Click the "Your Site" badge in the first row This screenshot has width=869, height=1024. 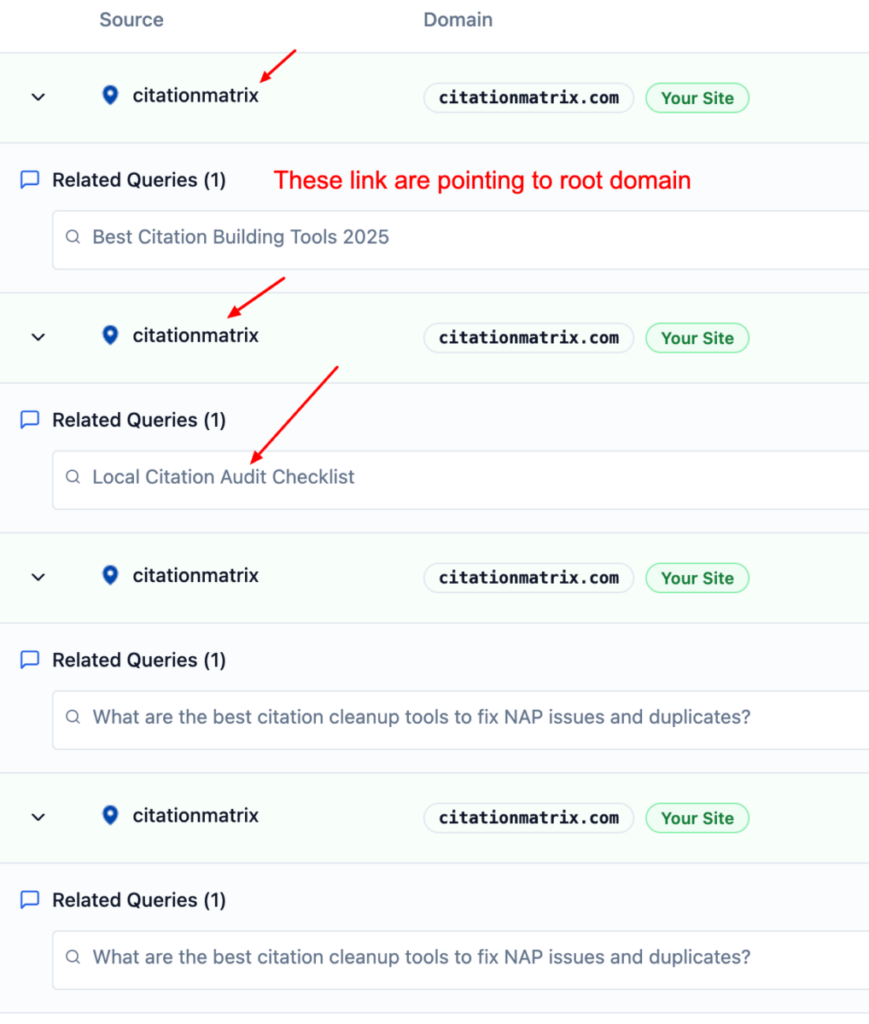[697, 98]
